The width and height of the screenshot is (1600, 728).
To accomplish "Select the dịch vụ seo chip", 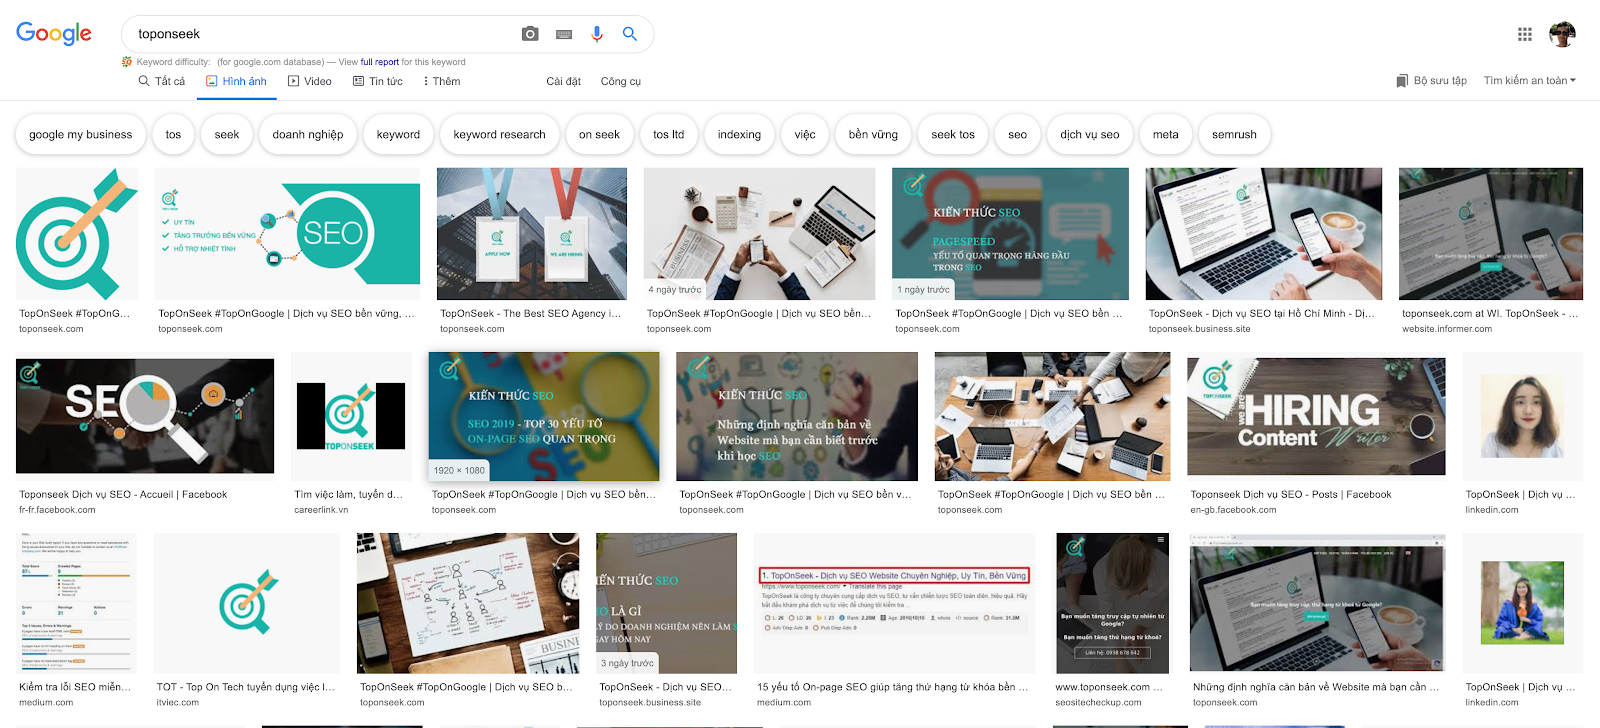I will [x=1090, y=134].
